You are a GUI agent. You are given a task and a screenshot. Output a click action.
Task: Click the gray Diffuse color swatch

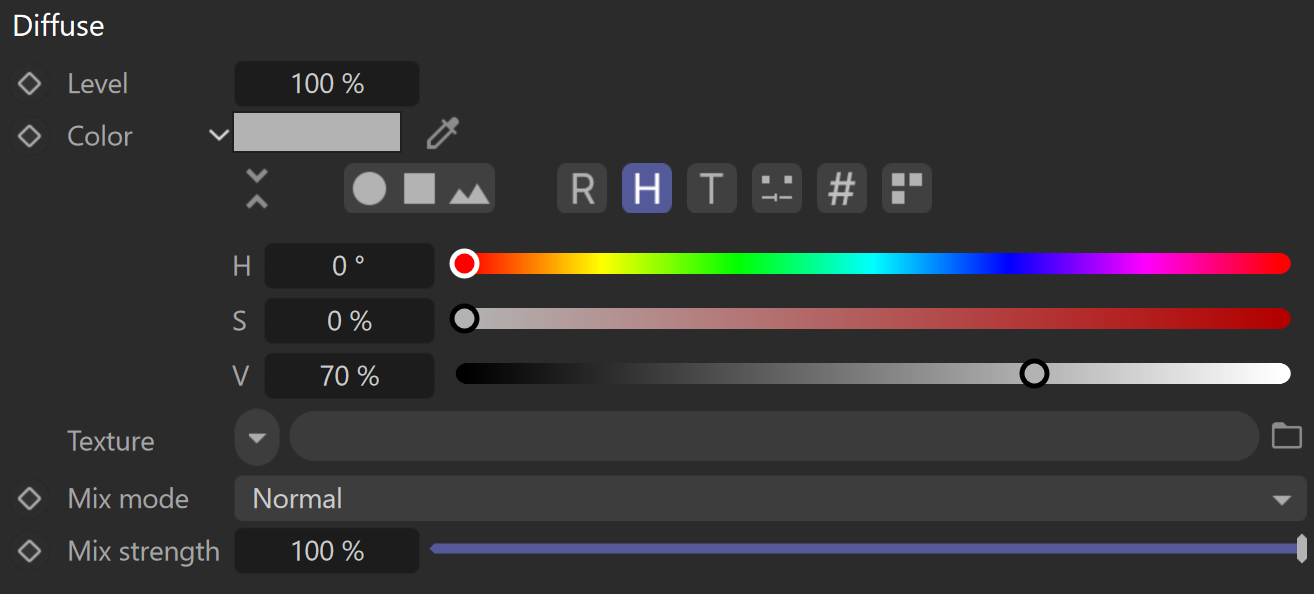click(317, 132)
